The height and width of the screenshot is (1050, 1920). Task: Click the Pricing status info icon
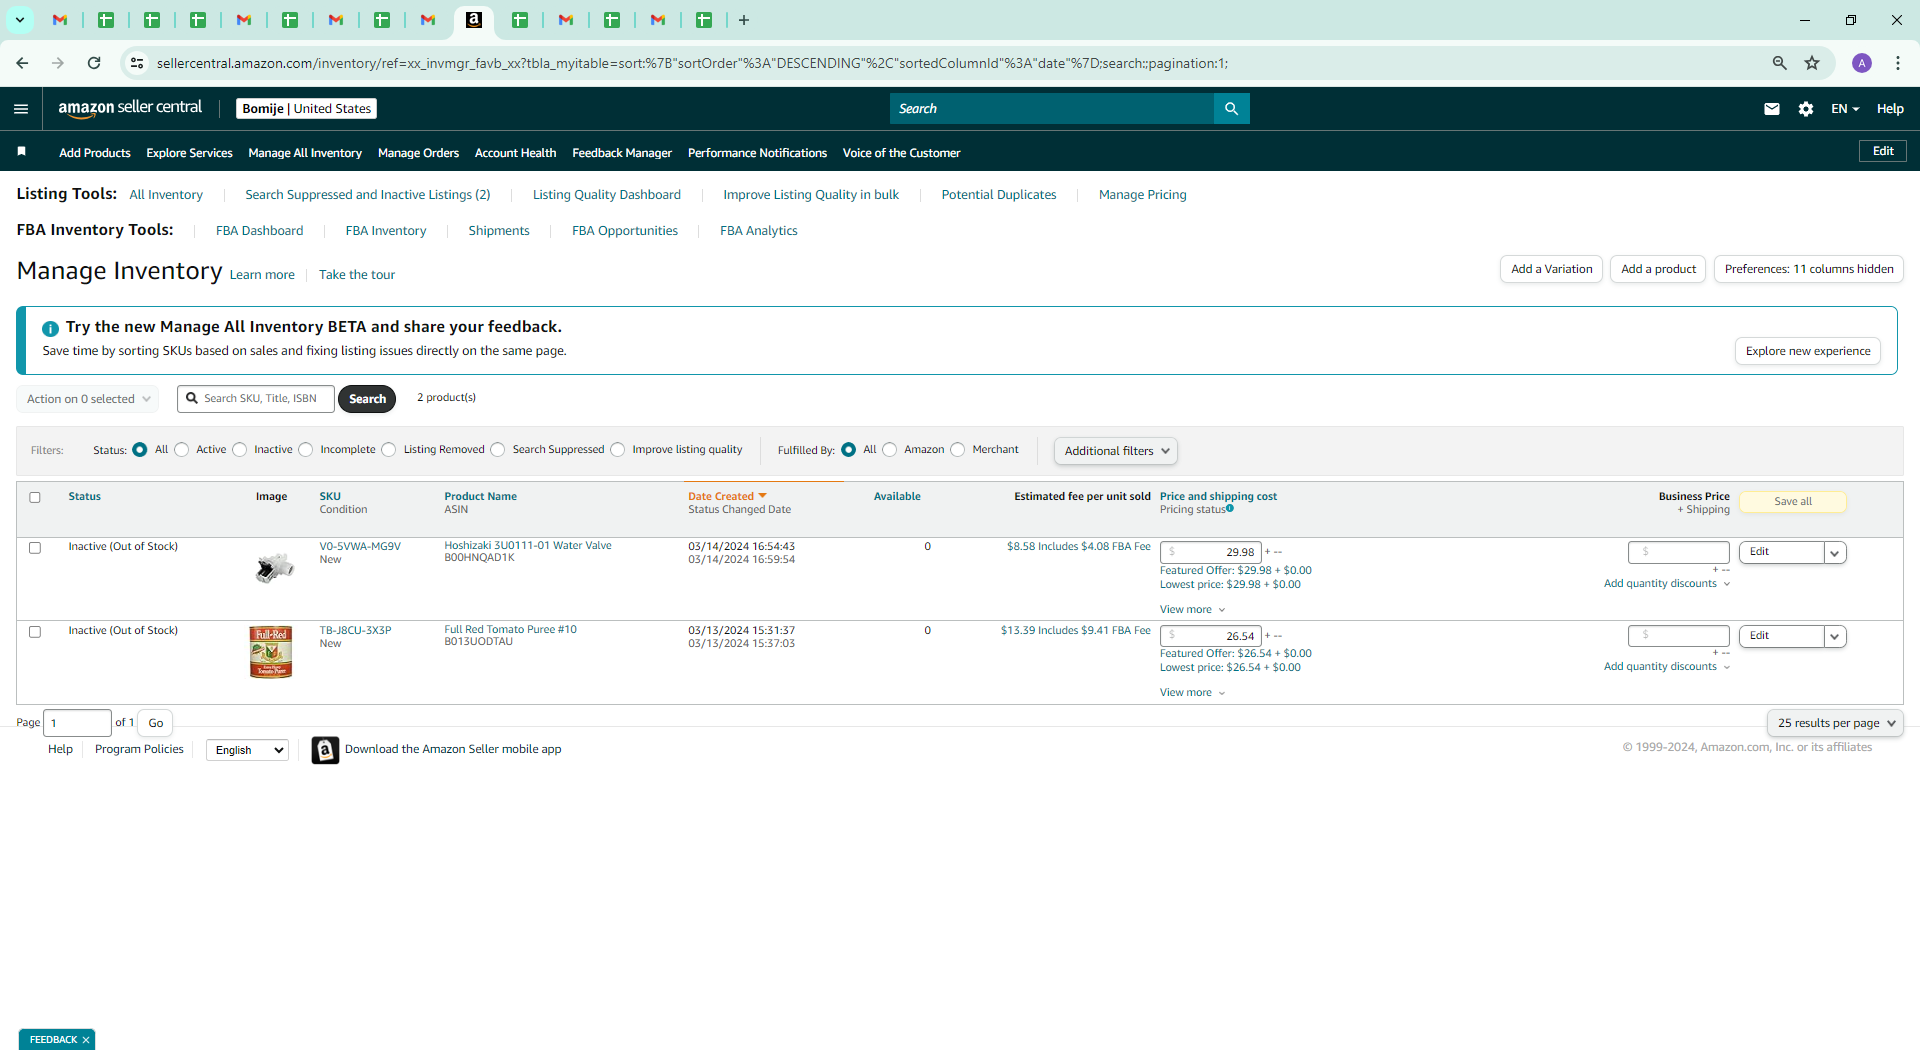pyautogui.click(x=1230, y=508)
